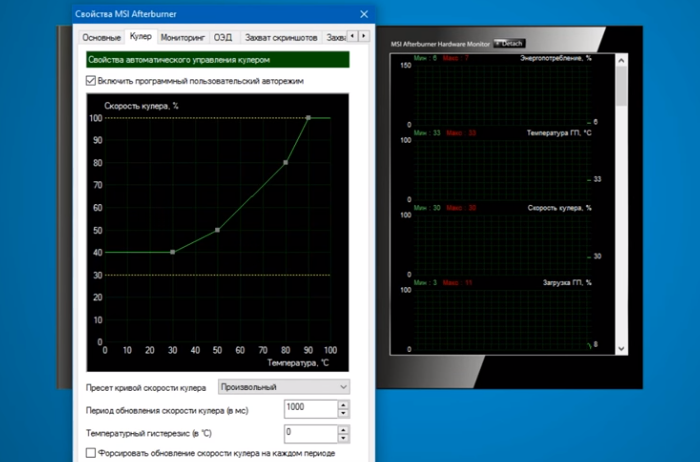Select the Кулер tab
Image resolution: width=700 pixels, height=462 pixels.
(x=141, y=37)
